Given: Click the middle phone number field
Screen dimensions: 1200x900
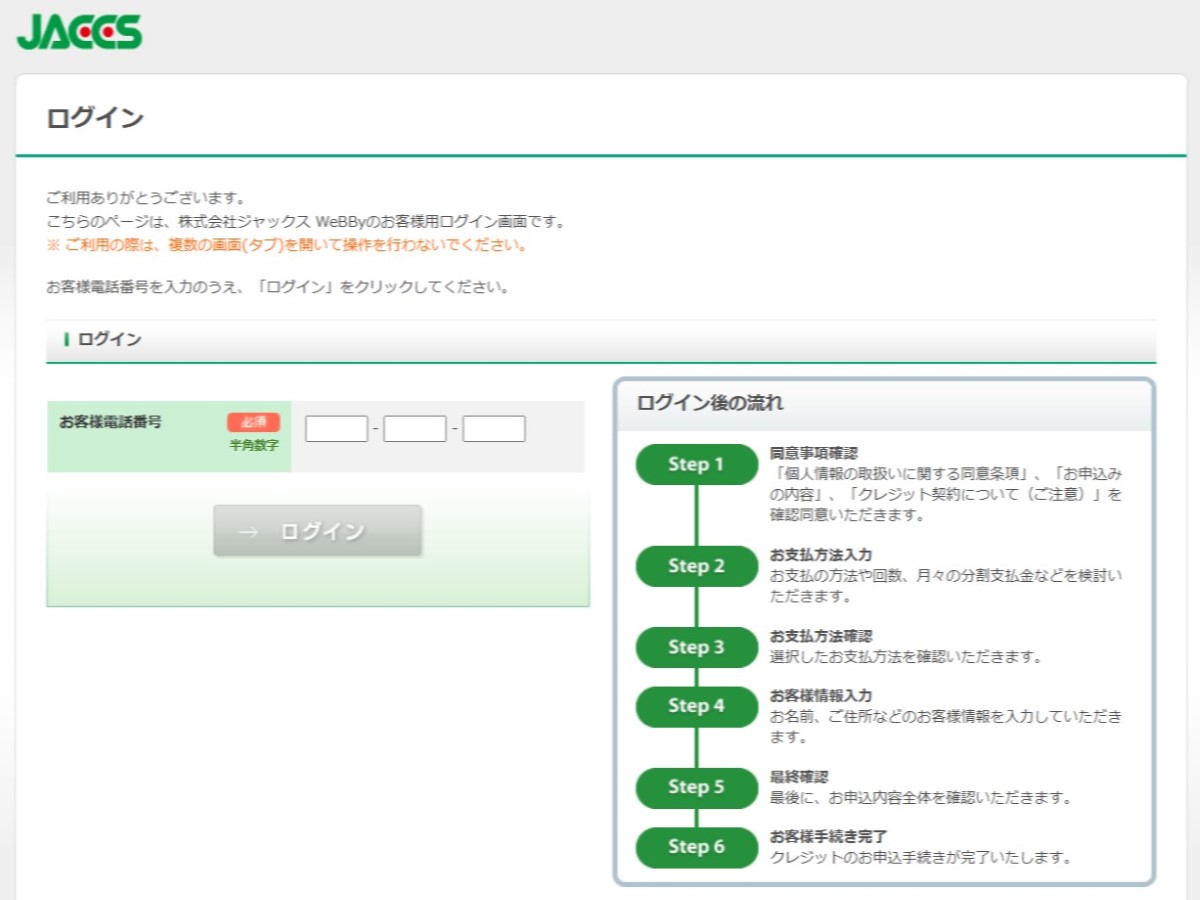Looking at the screenshot, I should [414, 429].
